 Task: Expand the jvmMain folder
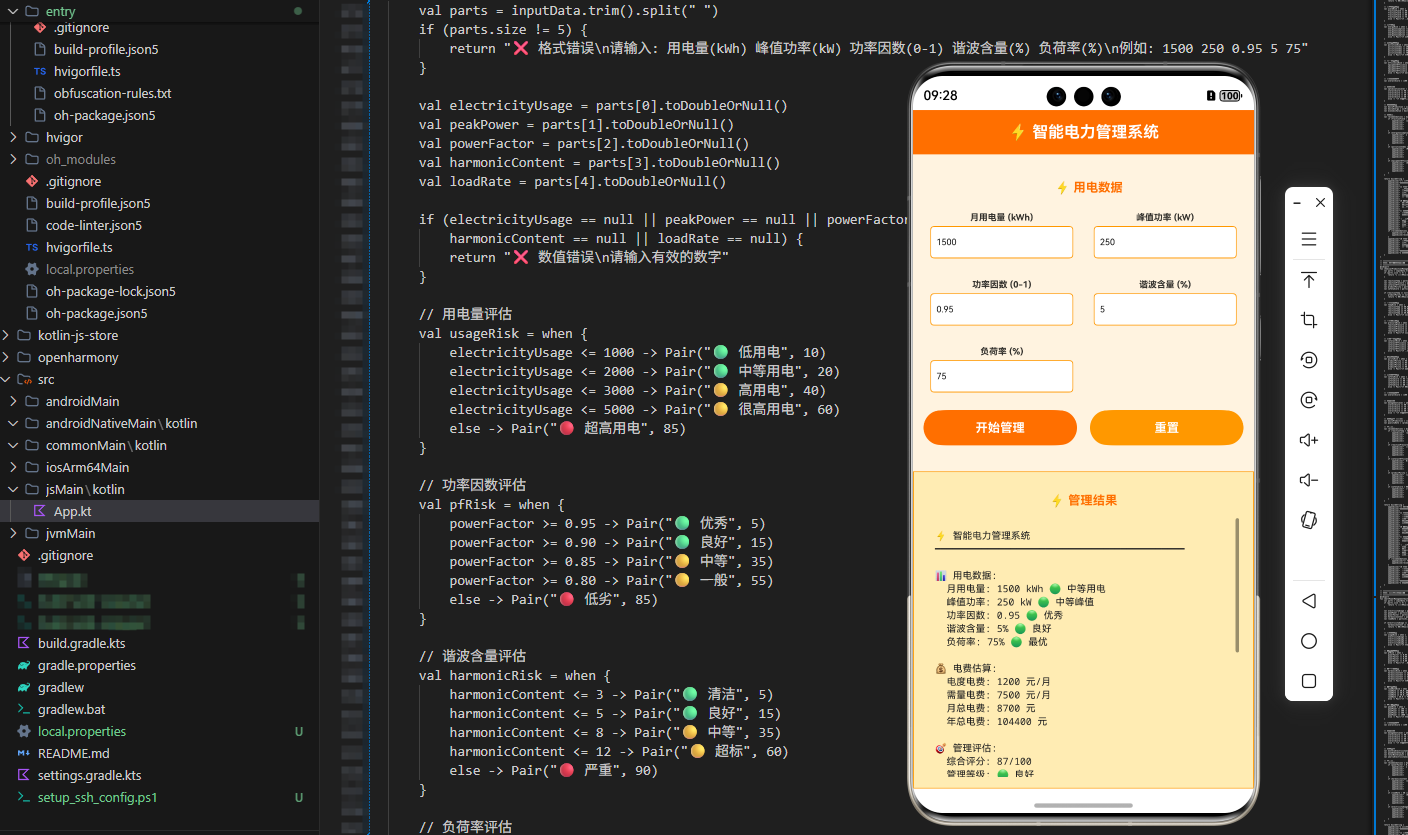pyautogui.click(x=12, y=533)
